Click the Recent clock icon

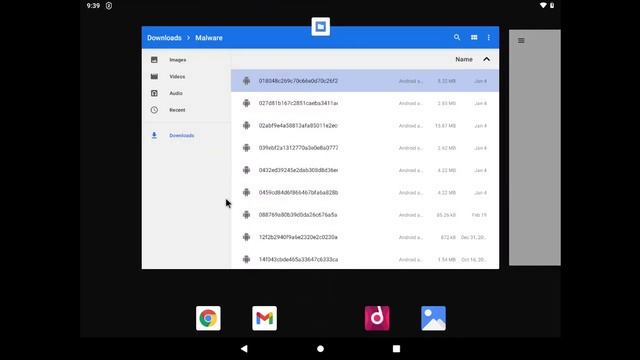(154, 110)
